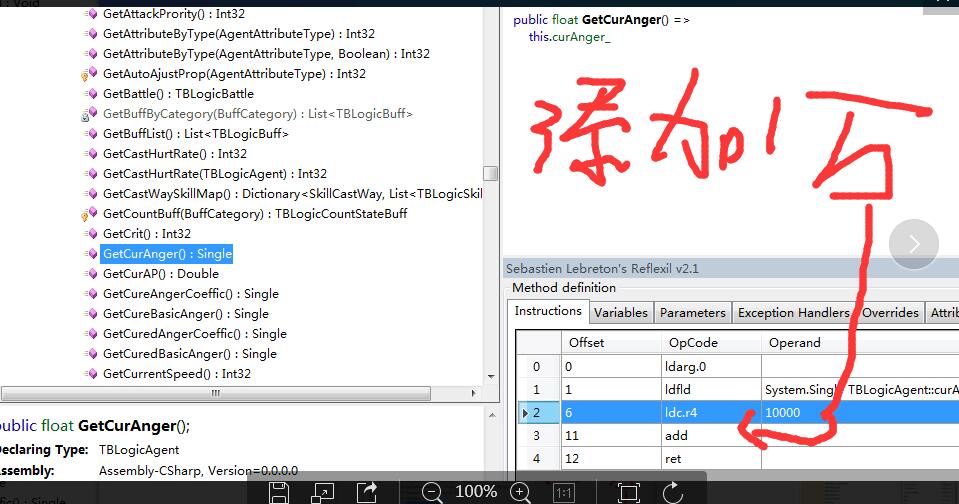
Task: Click offset cell 12 in the ret row
Action: point(612,459)
